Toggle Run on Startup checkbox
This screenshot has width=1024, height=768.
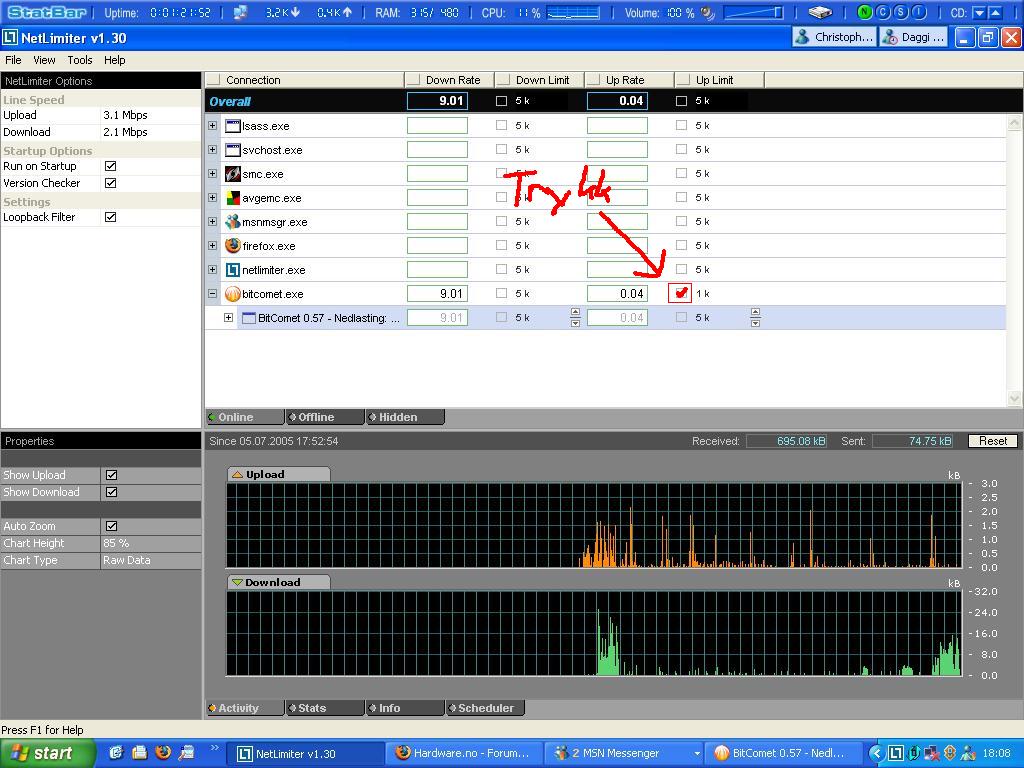tap(110, 166)
